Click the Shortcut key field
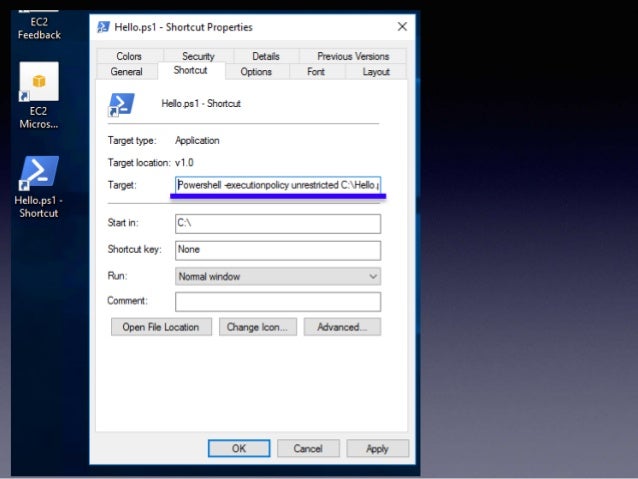 pos(278,250)
